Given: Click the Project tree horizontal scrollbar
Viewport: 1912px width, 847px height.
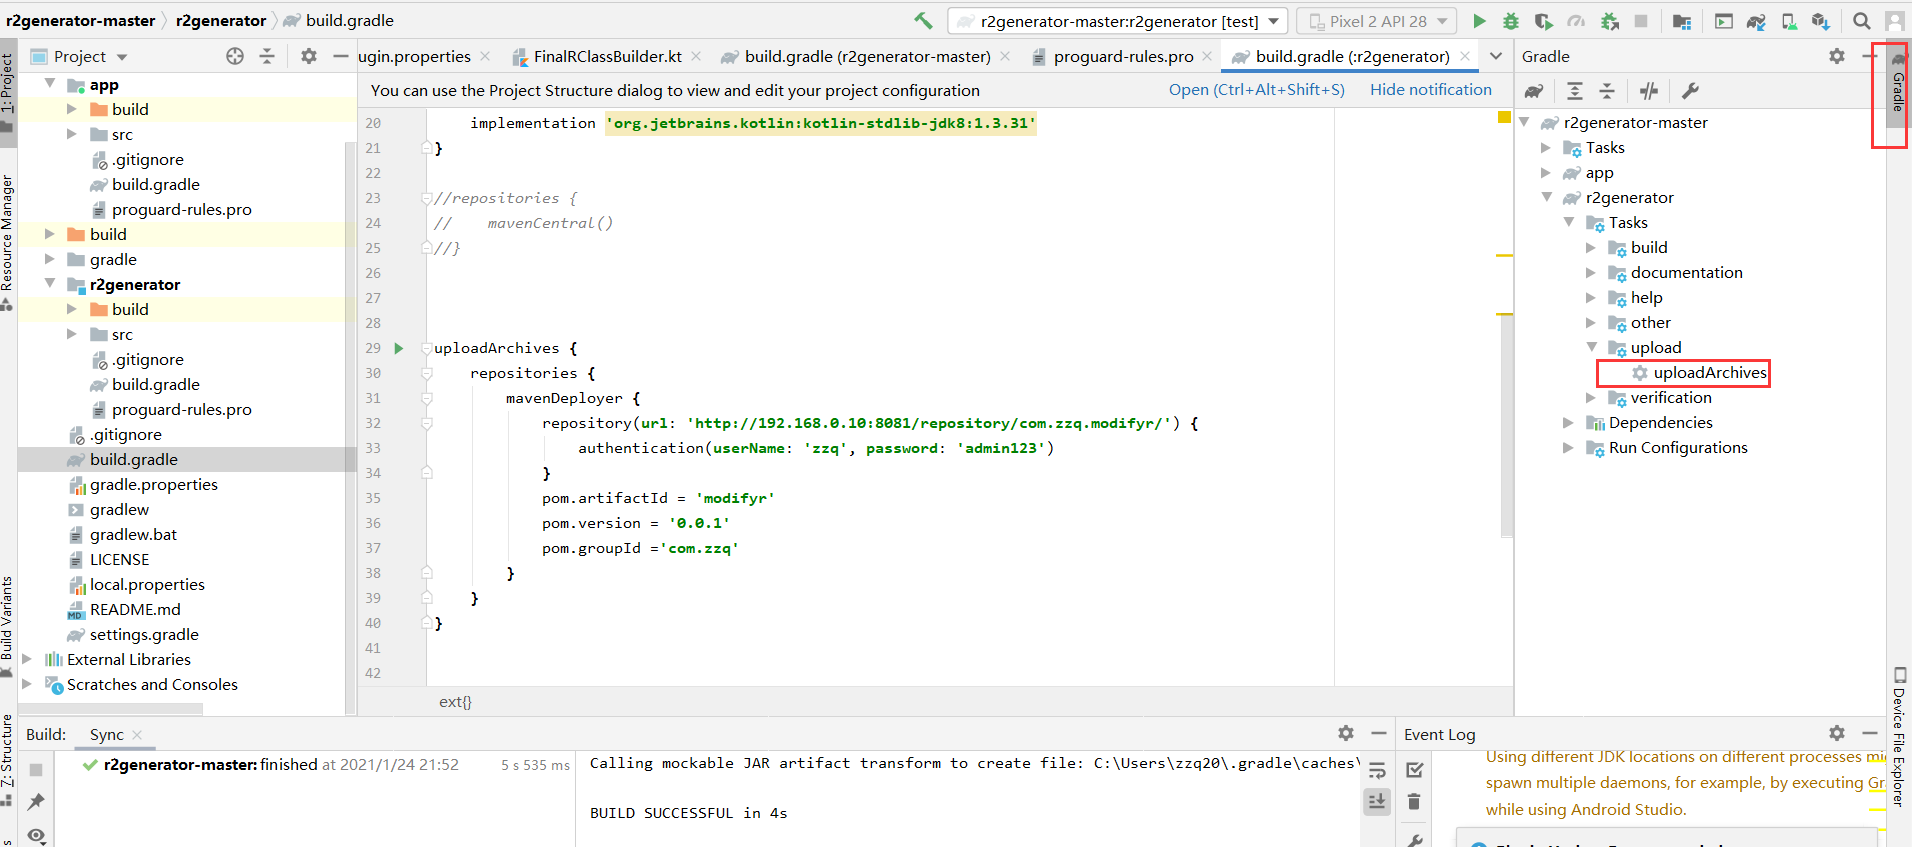Looking at the screenshot, I should pyautogui.click(x=110, y=709).
